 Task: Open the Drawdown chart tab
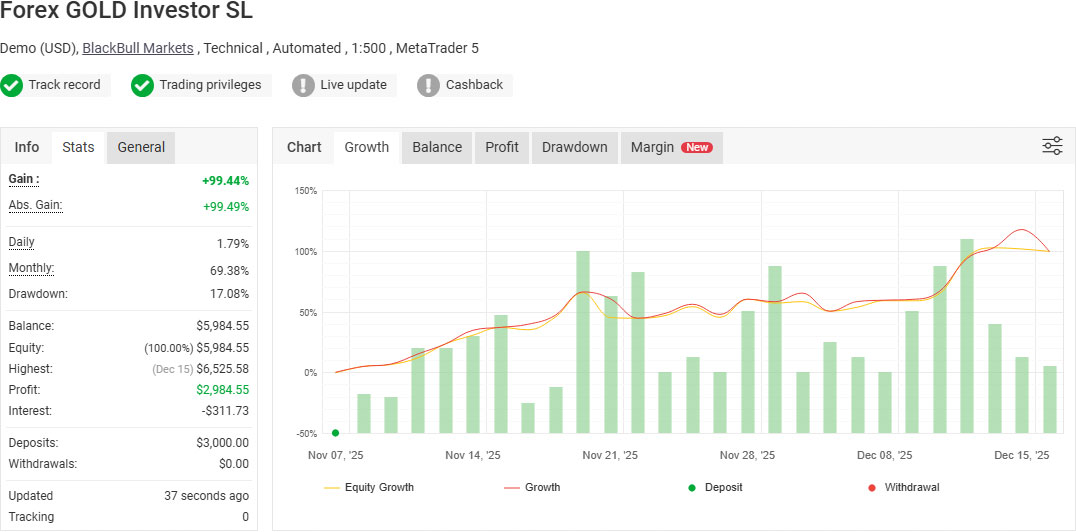click(x=574, y=147)
